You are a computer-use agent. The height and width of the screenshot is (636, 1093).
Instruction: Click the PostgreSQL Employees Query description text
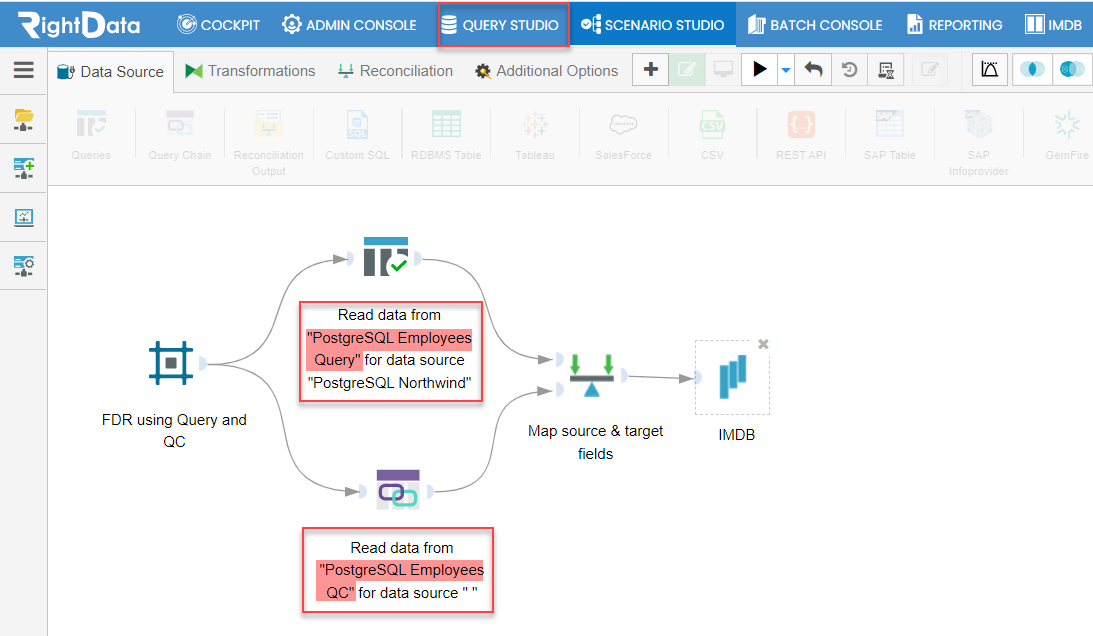click(x=390, y=349)
